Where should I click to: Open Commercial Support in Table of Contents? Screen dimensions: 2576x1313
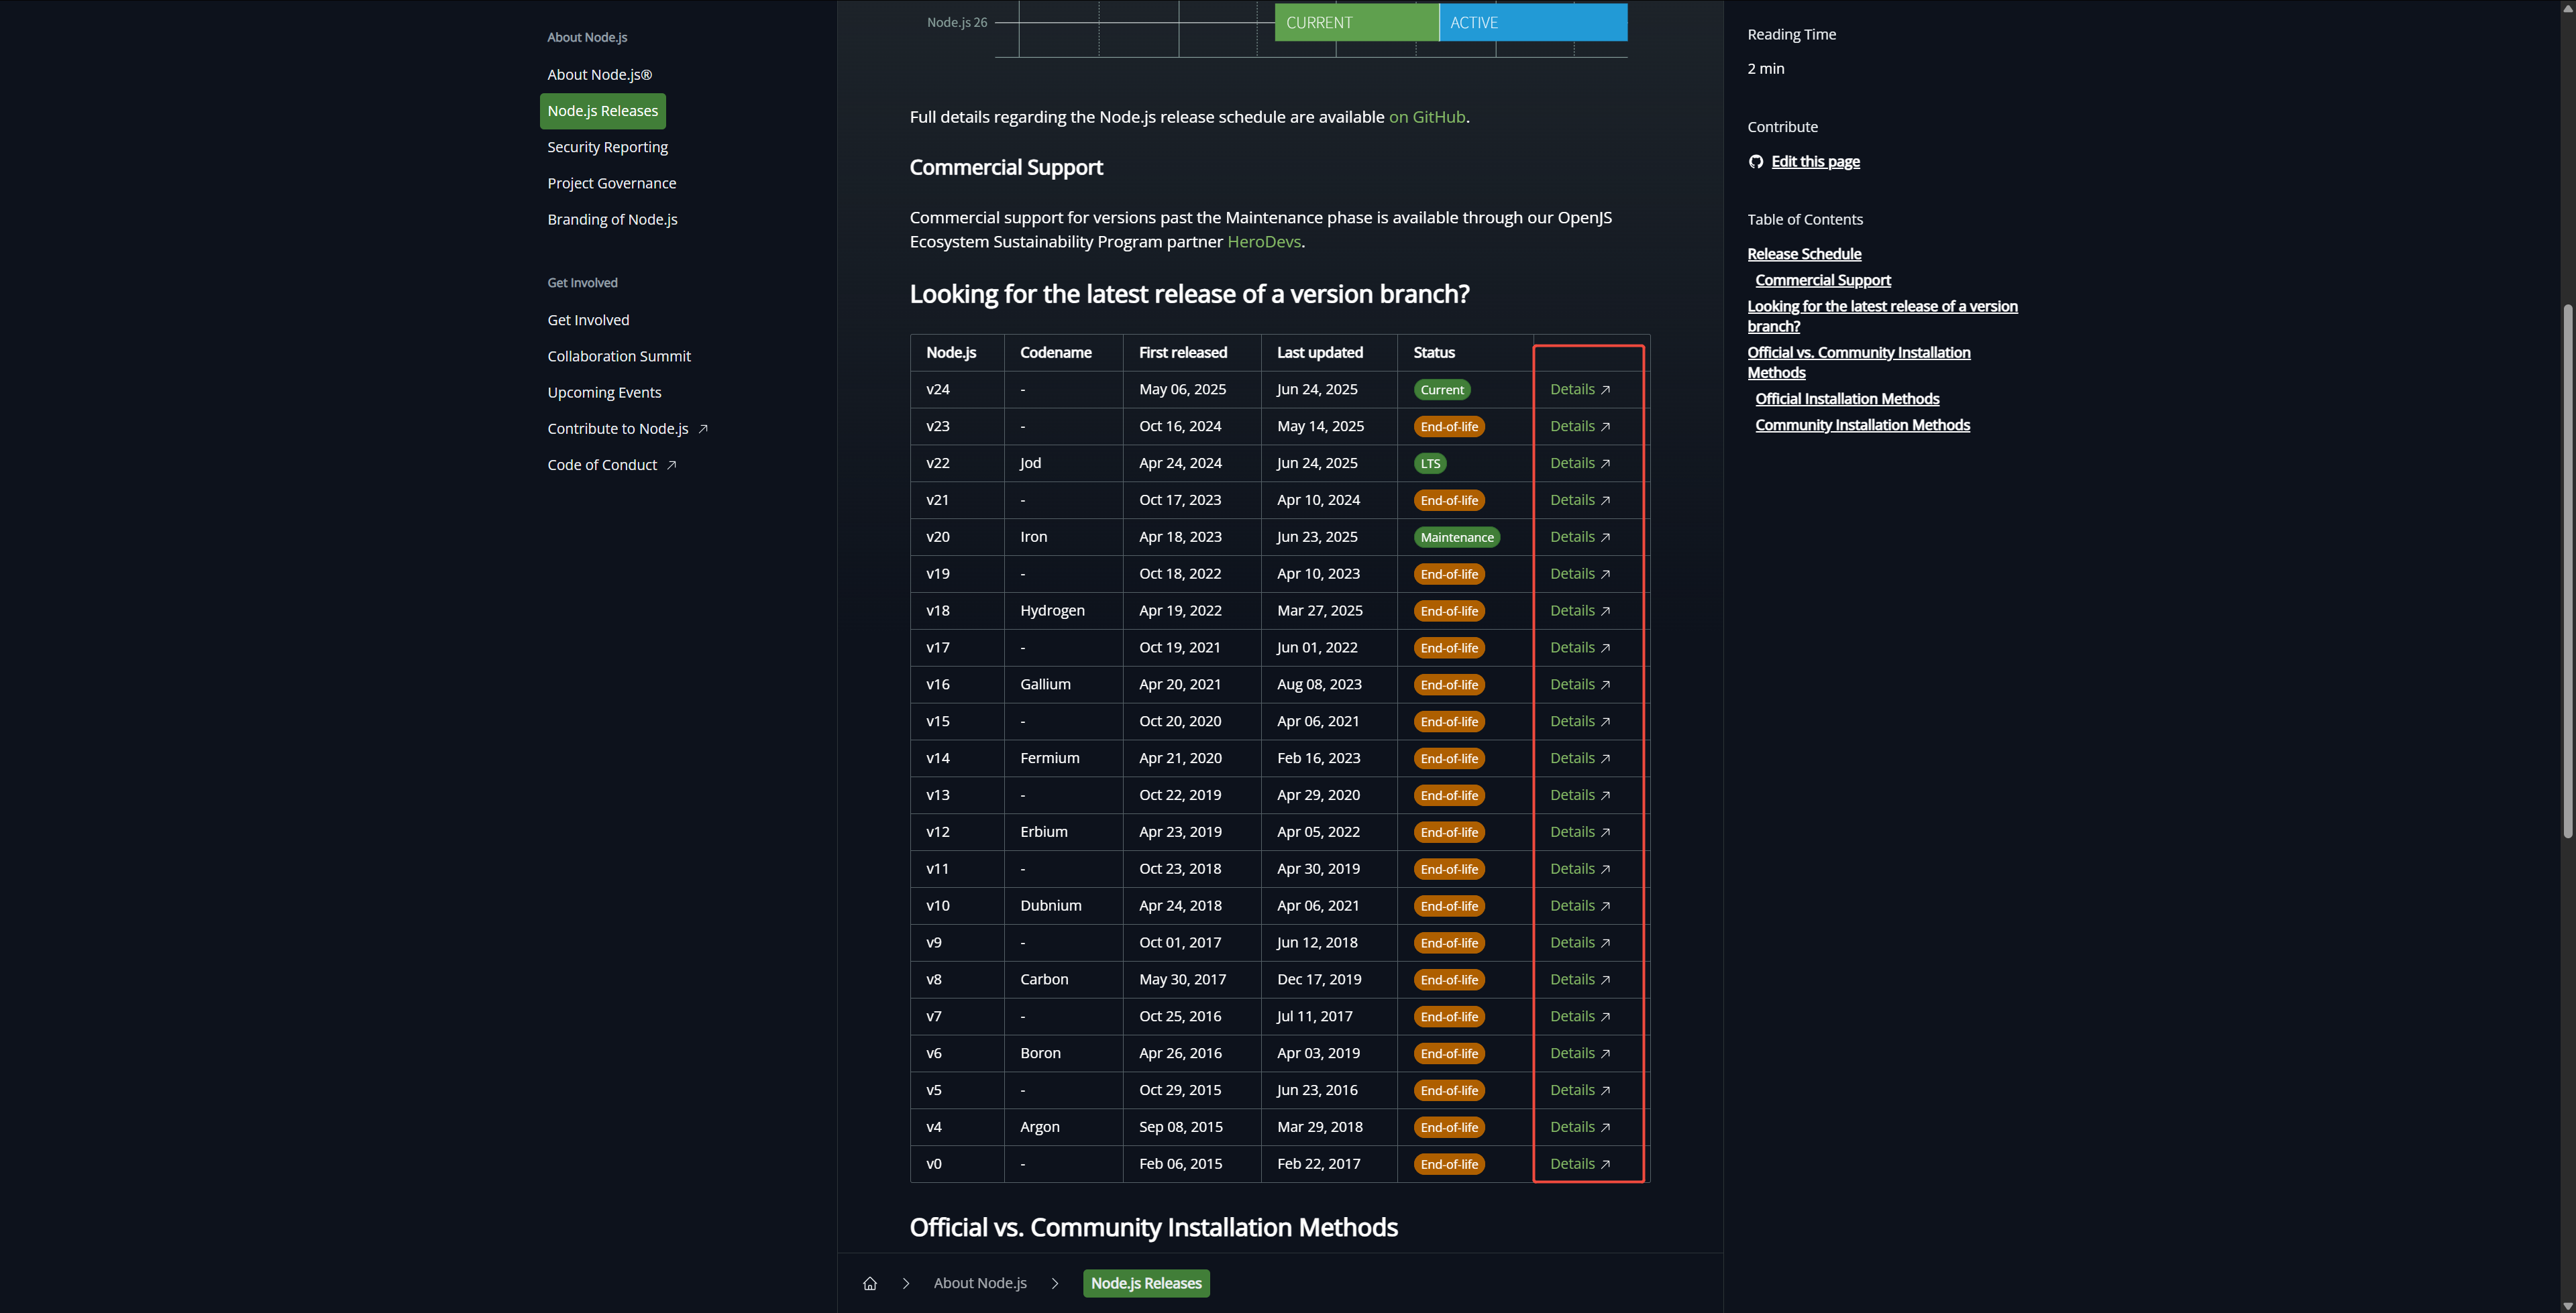pos(1822,280)
